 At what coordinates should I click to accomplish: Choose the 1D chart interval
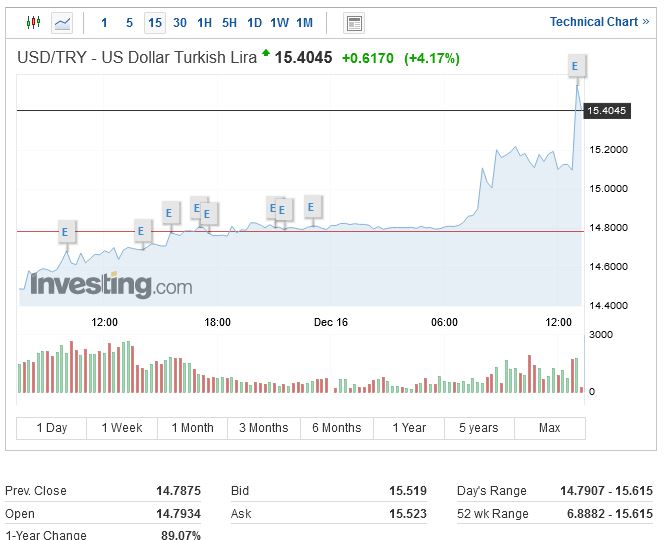coord(254,22)
